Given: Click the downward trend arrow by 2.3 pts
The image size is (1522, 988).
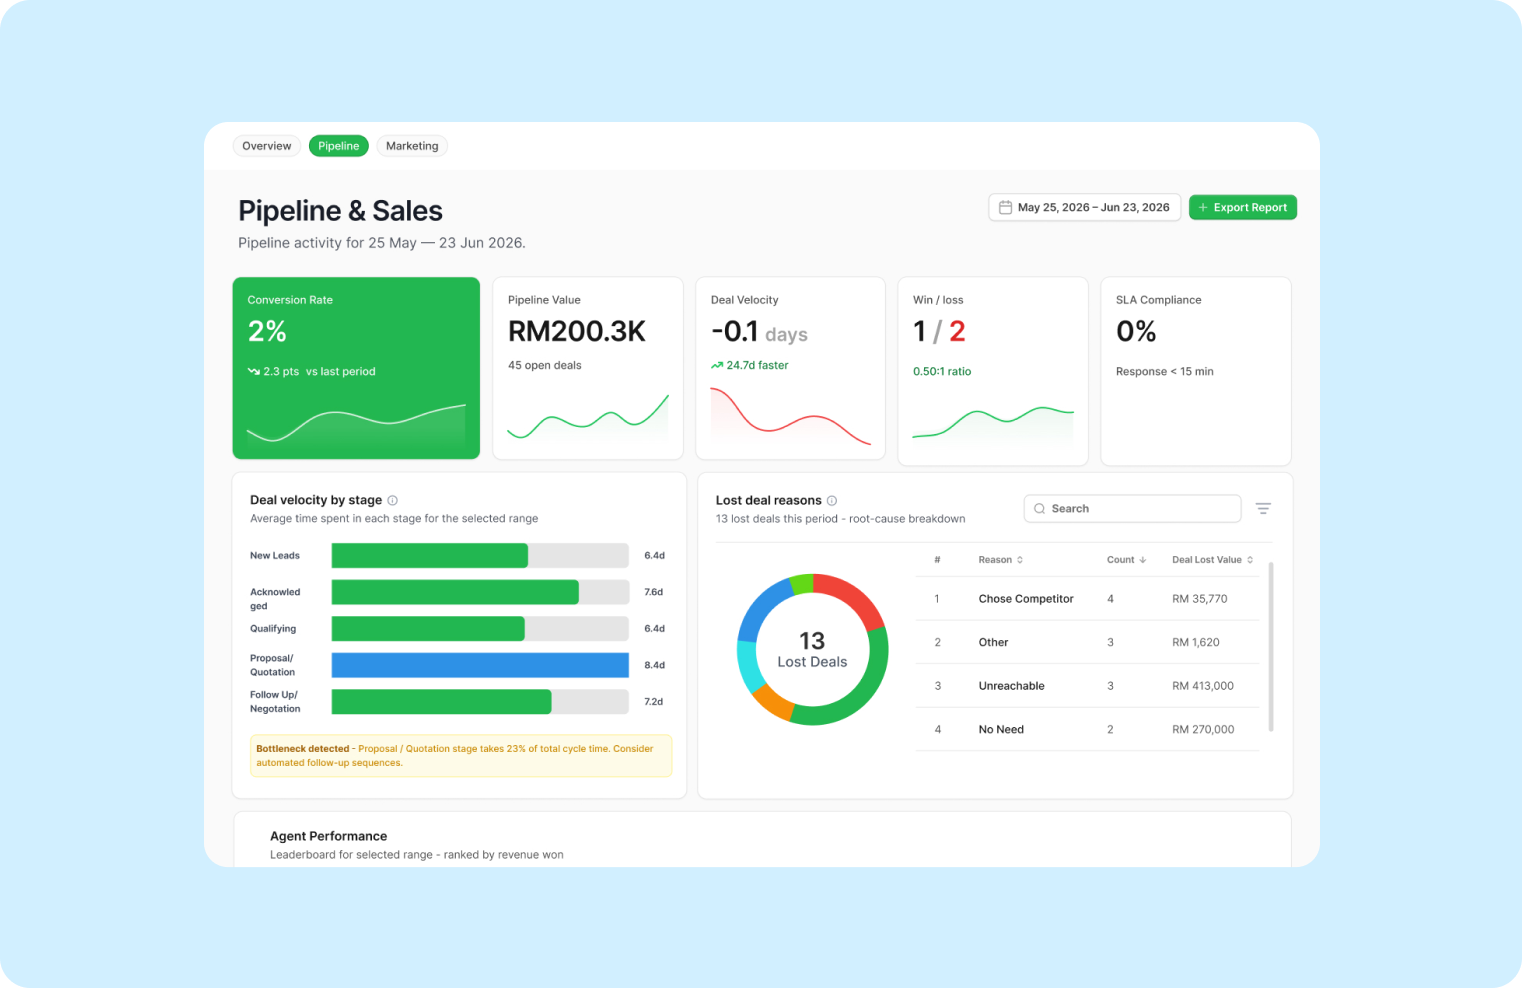Looking at the screenshot, I should 253,371.
